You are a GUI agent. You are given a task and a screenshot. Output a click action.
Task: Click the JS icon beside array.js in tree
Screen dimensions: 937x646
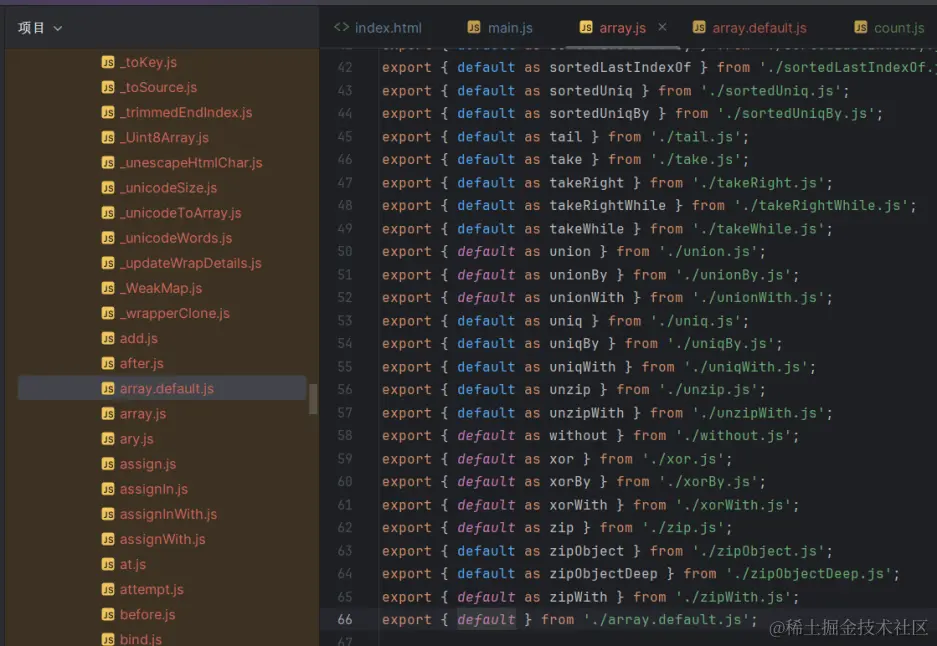point(108,414)
